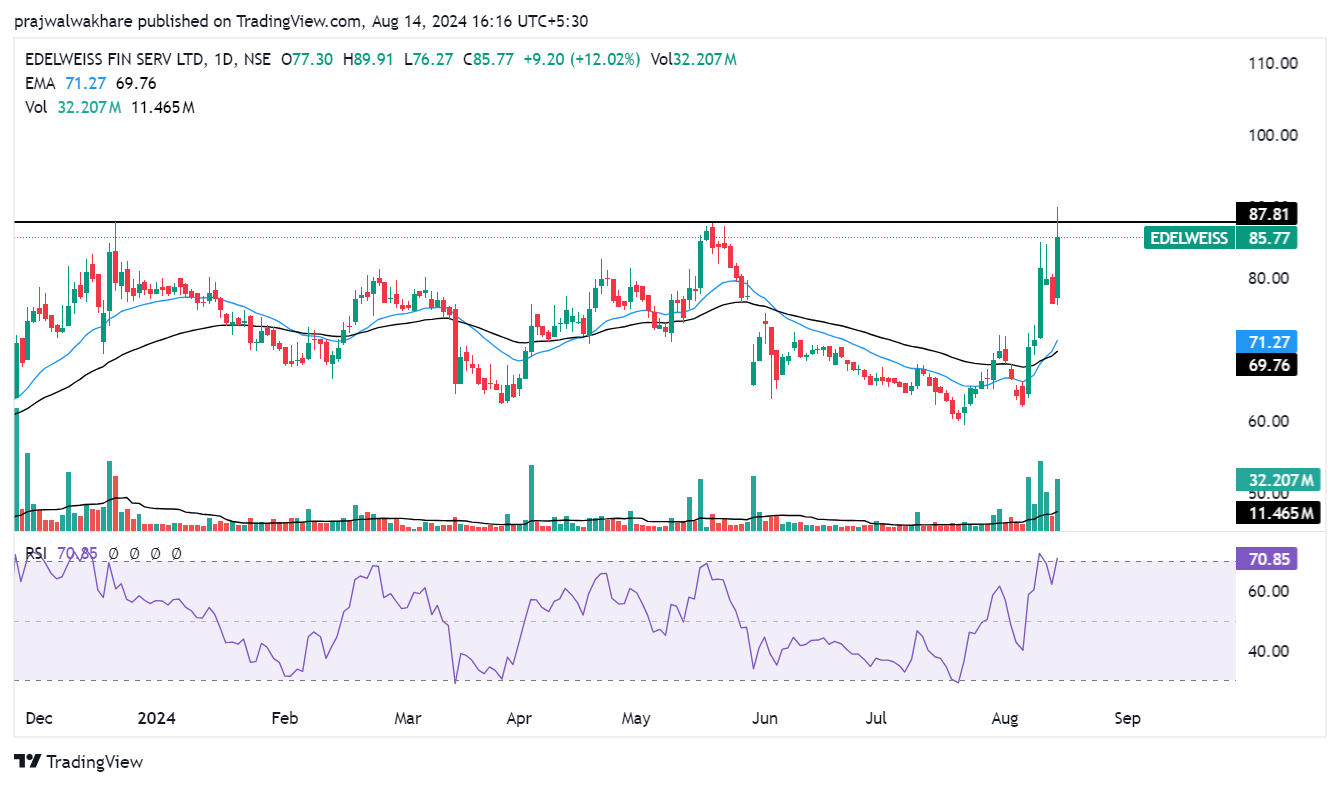Click the 40.00 tick on RSI axis
Viewport: 1340px width, 785px height.
[1266, 651]
